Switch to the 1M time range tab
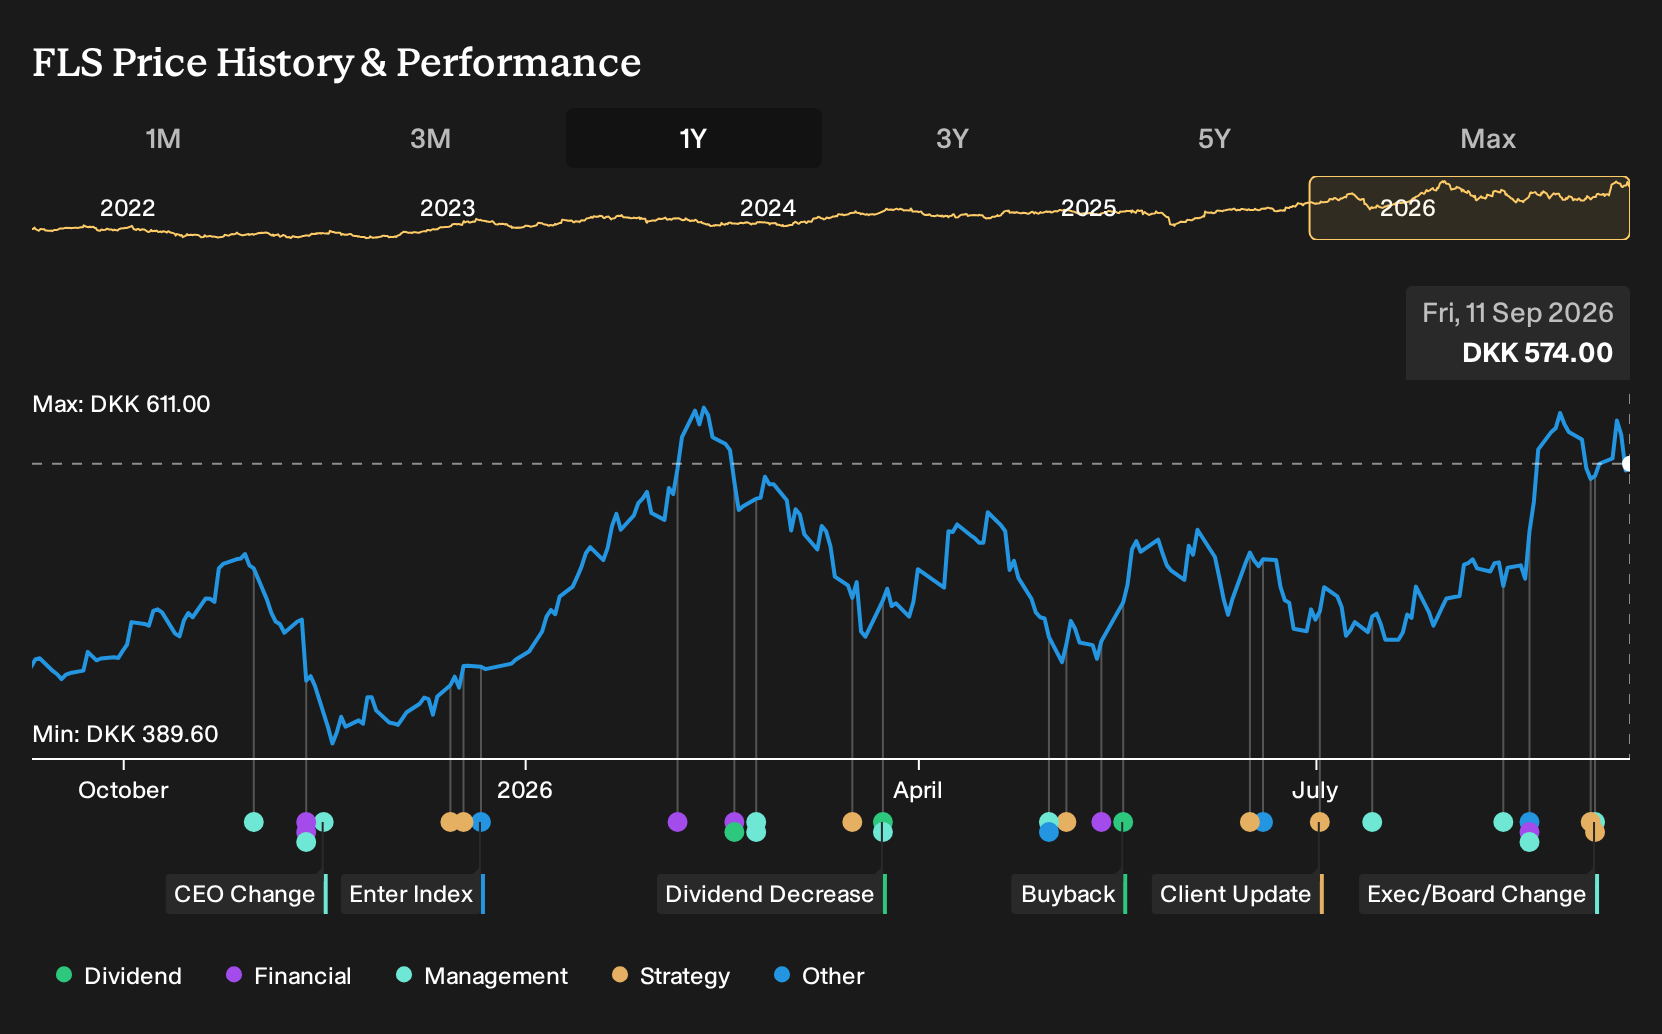The height and width of the screenshot is (1034, 1662). [x=163, y=138]
